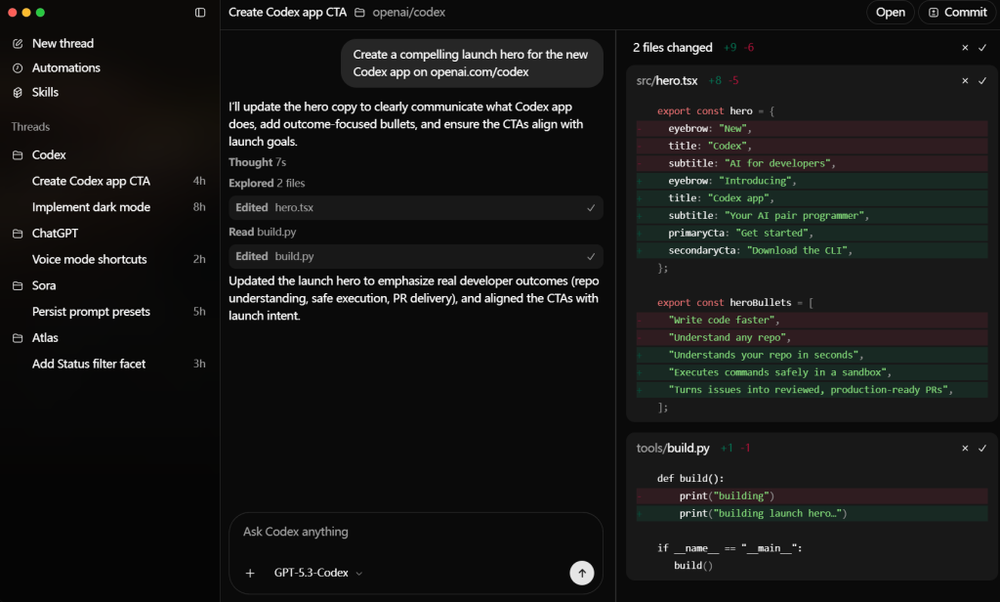The image size is (1000, 602).
Task: Click the New thread compose icon
Action: tap(17, 44)
